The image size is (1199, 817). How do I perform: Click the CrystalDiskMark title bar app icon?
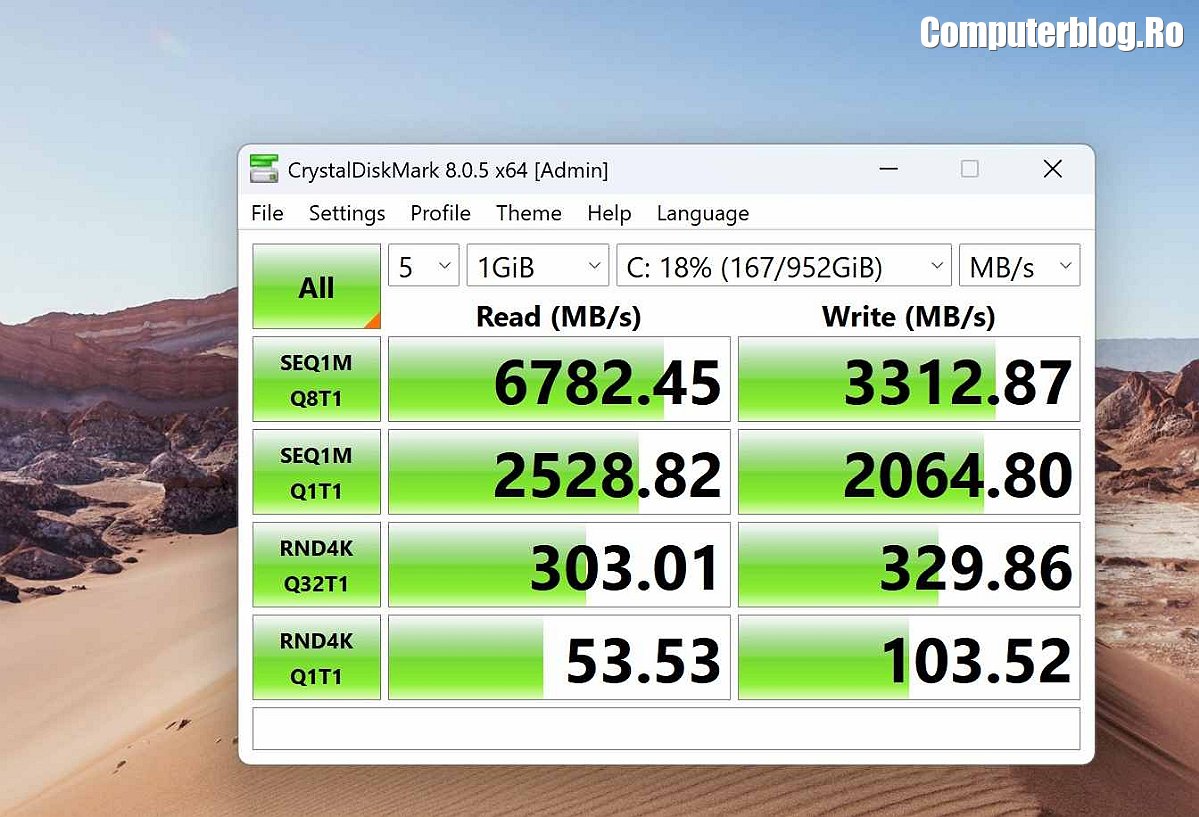point(264,169)
